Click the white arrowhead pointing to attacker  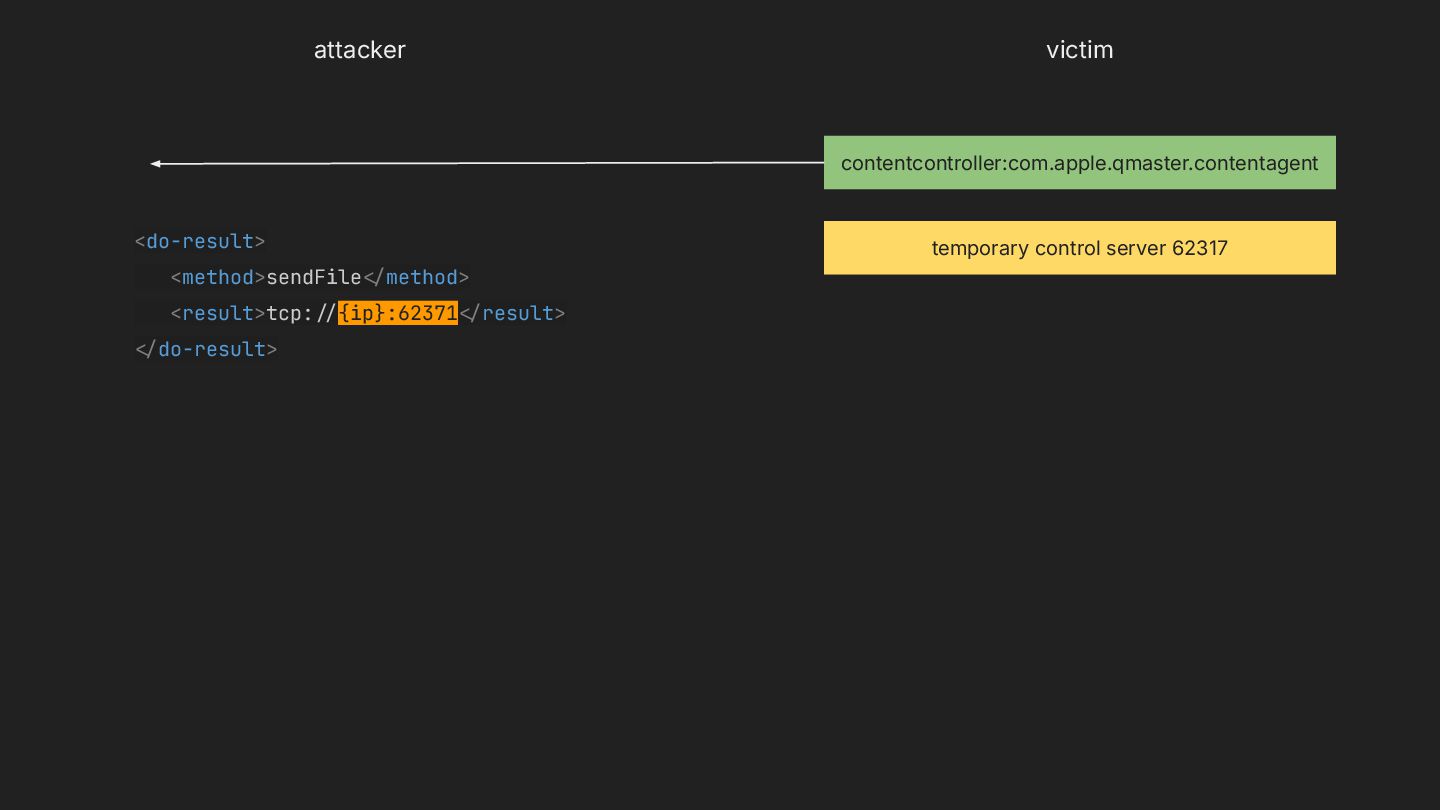pos(156,164)
